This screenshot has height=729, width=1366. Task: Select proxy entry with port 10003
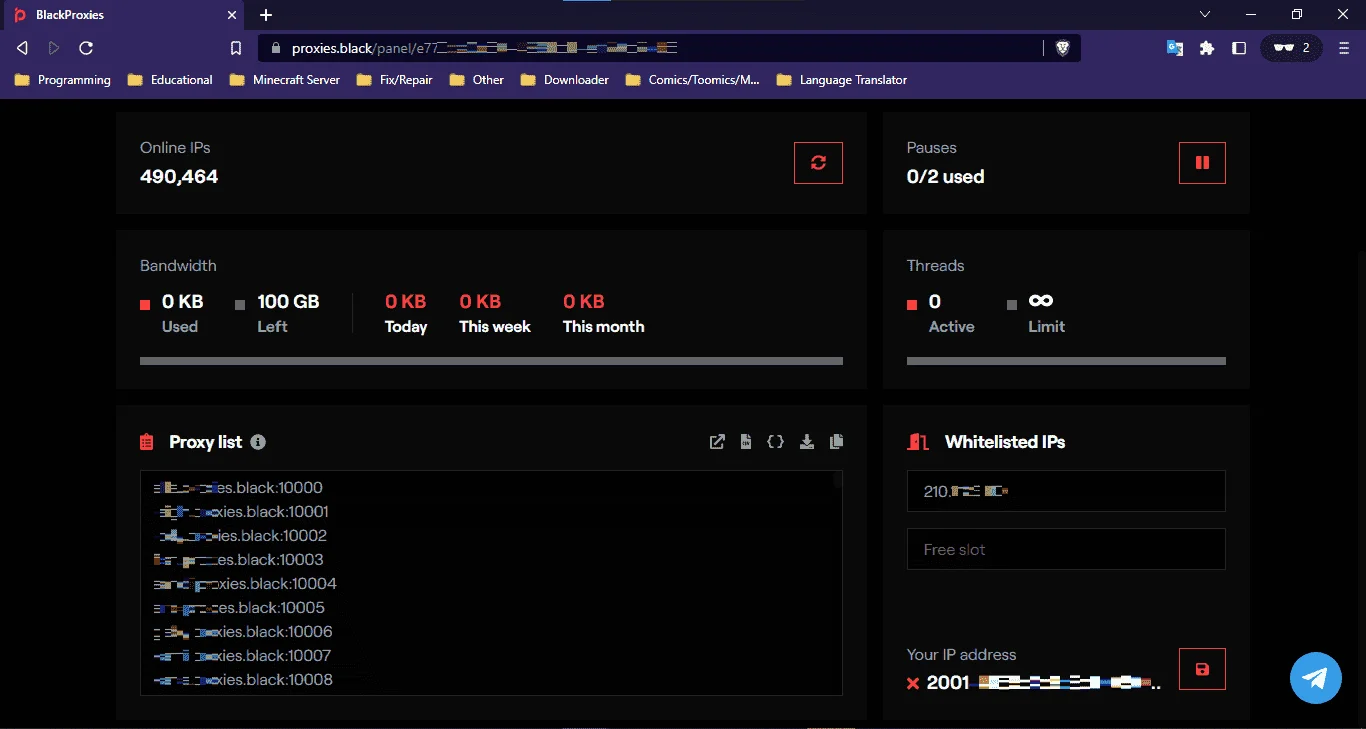coord(238,560)
